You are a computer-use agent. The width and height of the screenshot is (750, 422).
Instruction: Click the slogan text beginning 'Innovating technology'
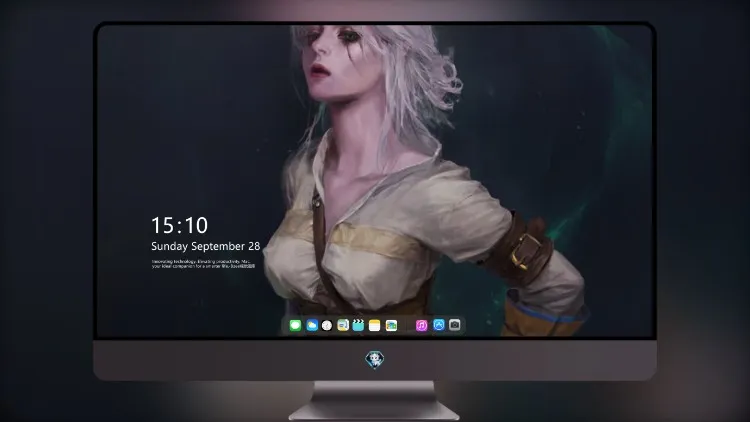[203, 264]
